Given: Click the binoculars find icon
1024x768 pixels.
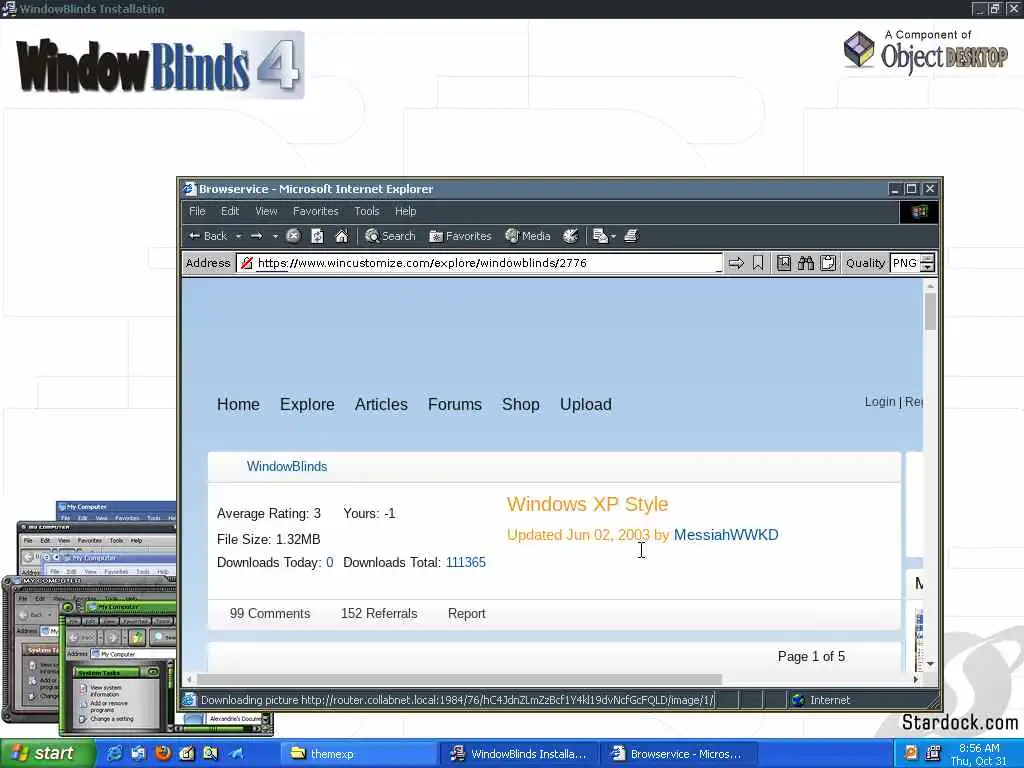Looking at the screenshot, I should (x=806, y=263).
